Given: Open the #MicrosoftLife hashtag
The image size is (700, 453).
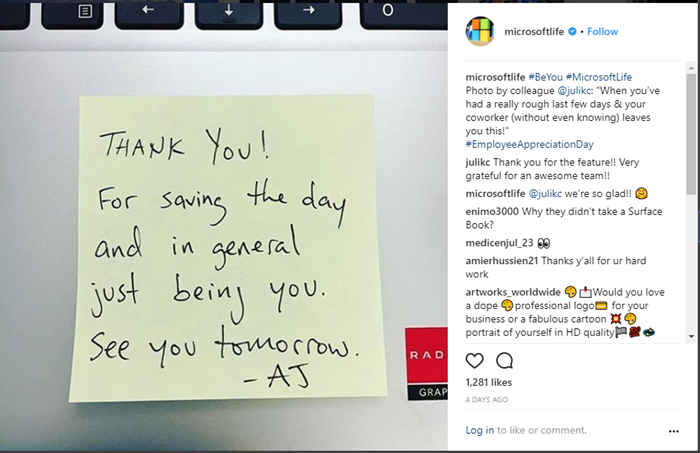Looking at the screenshot, I should point(599,77).
